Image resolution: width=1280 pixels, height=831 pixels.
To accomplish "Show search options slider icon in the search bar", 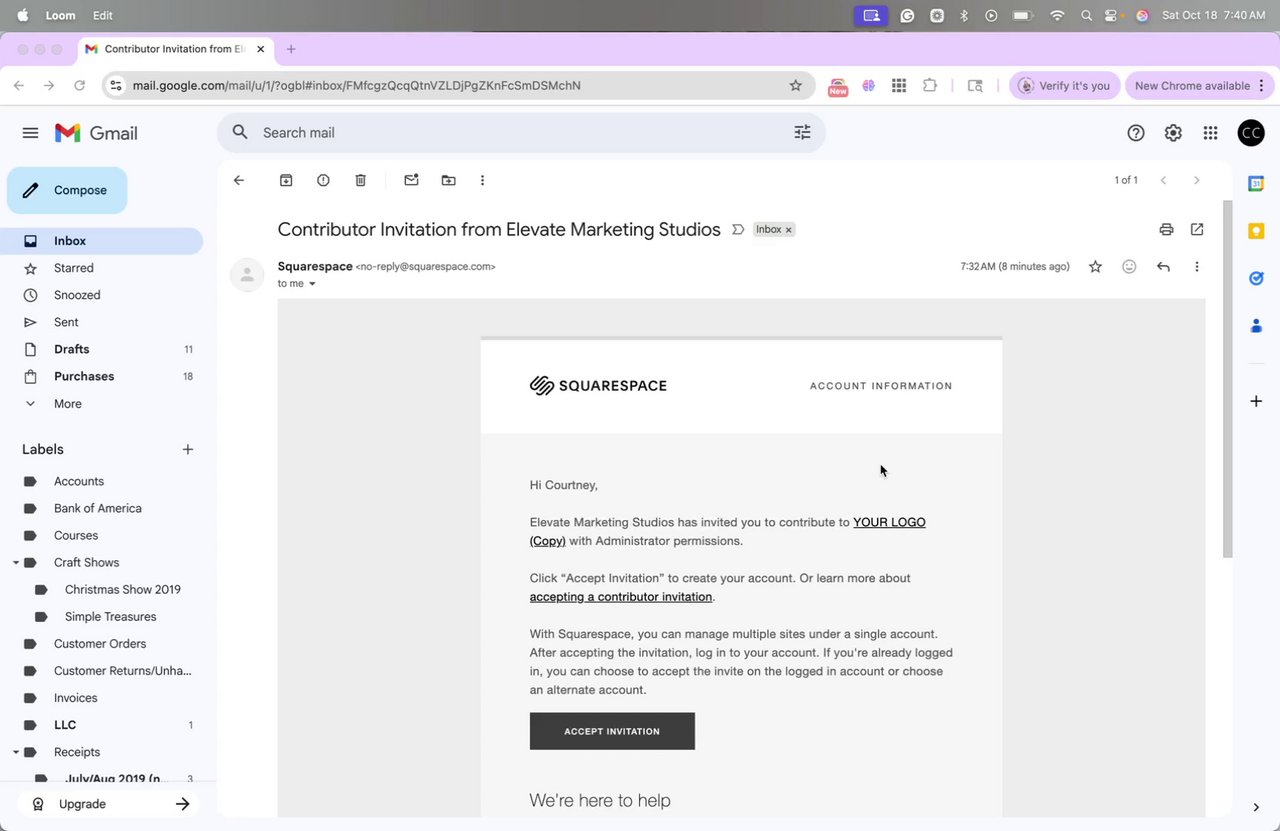I will pos(802,132).
